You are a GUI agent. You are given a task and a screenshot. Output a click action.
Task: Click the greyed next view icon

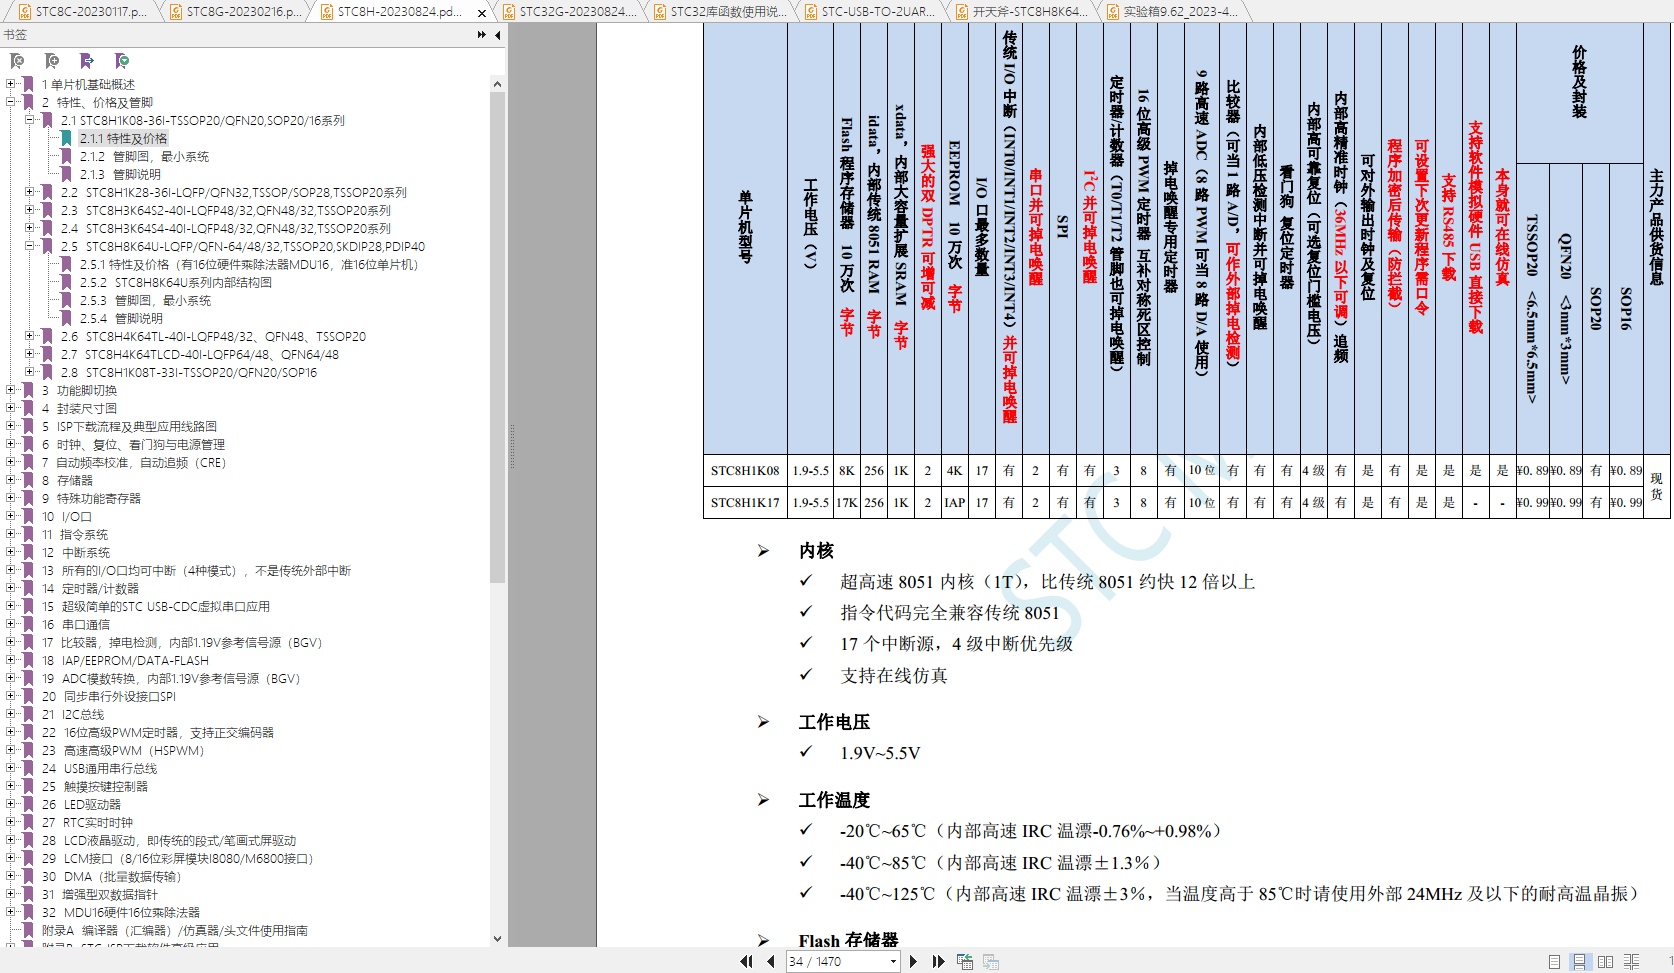(991, 961)
